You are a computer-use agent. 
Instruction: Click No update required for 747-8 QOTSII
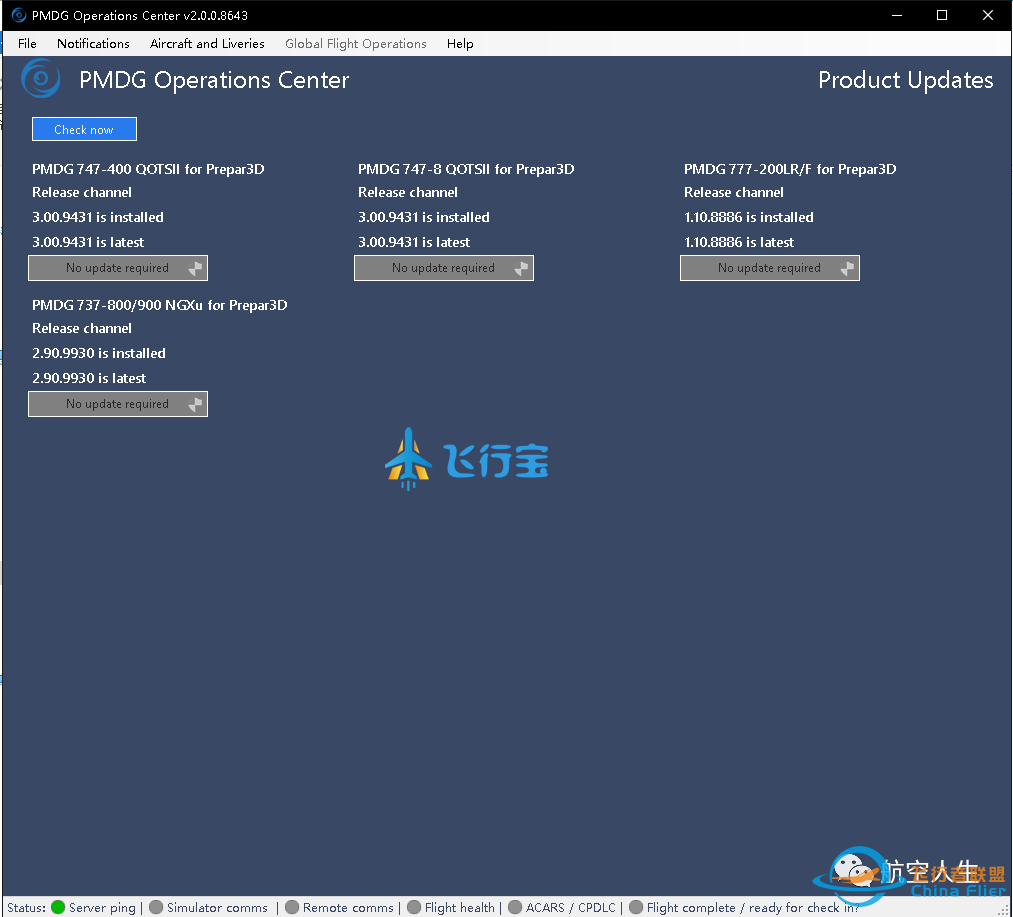(444, 268)
